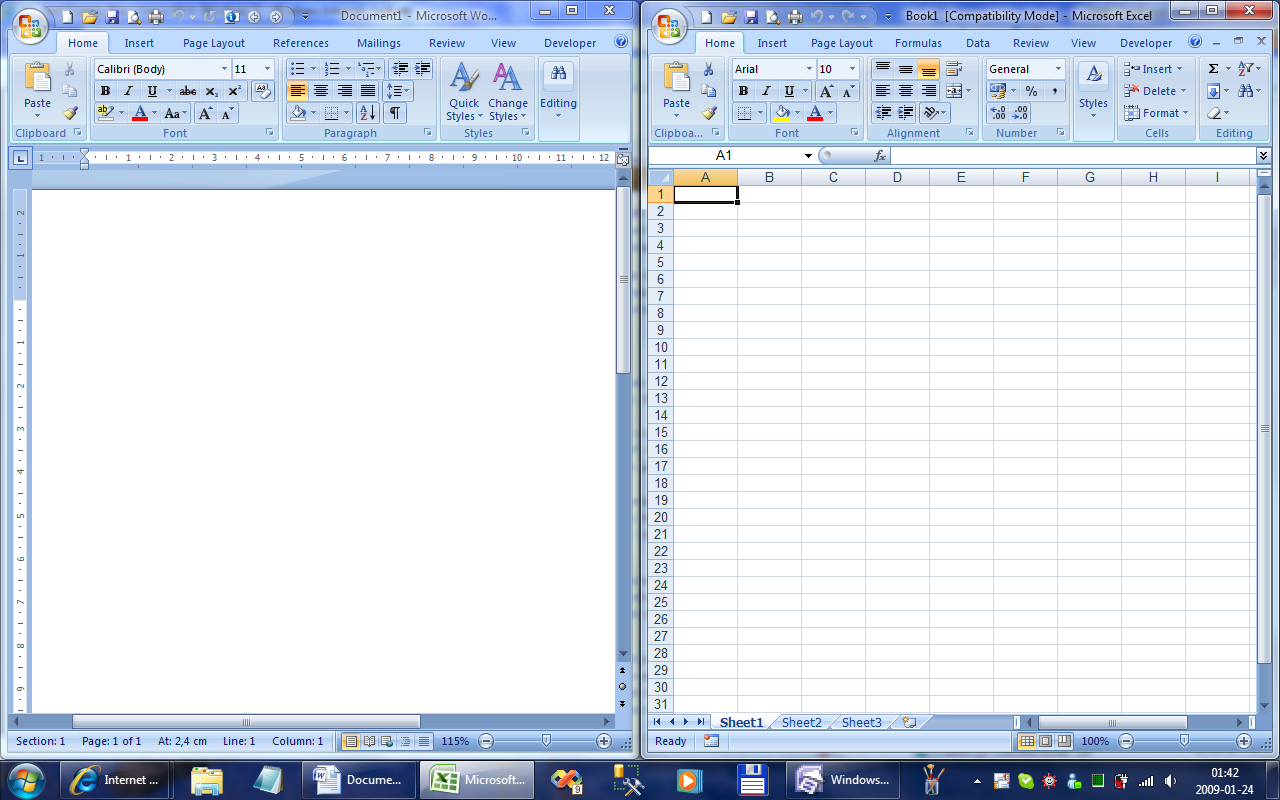Open Word Quick Styles gallery
This screenshot has width=1280, height=800.
464,92
